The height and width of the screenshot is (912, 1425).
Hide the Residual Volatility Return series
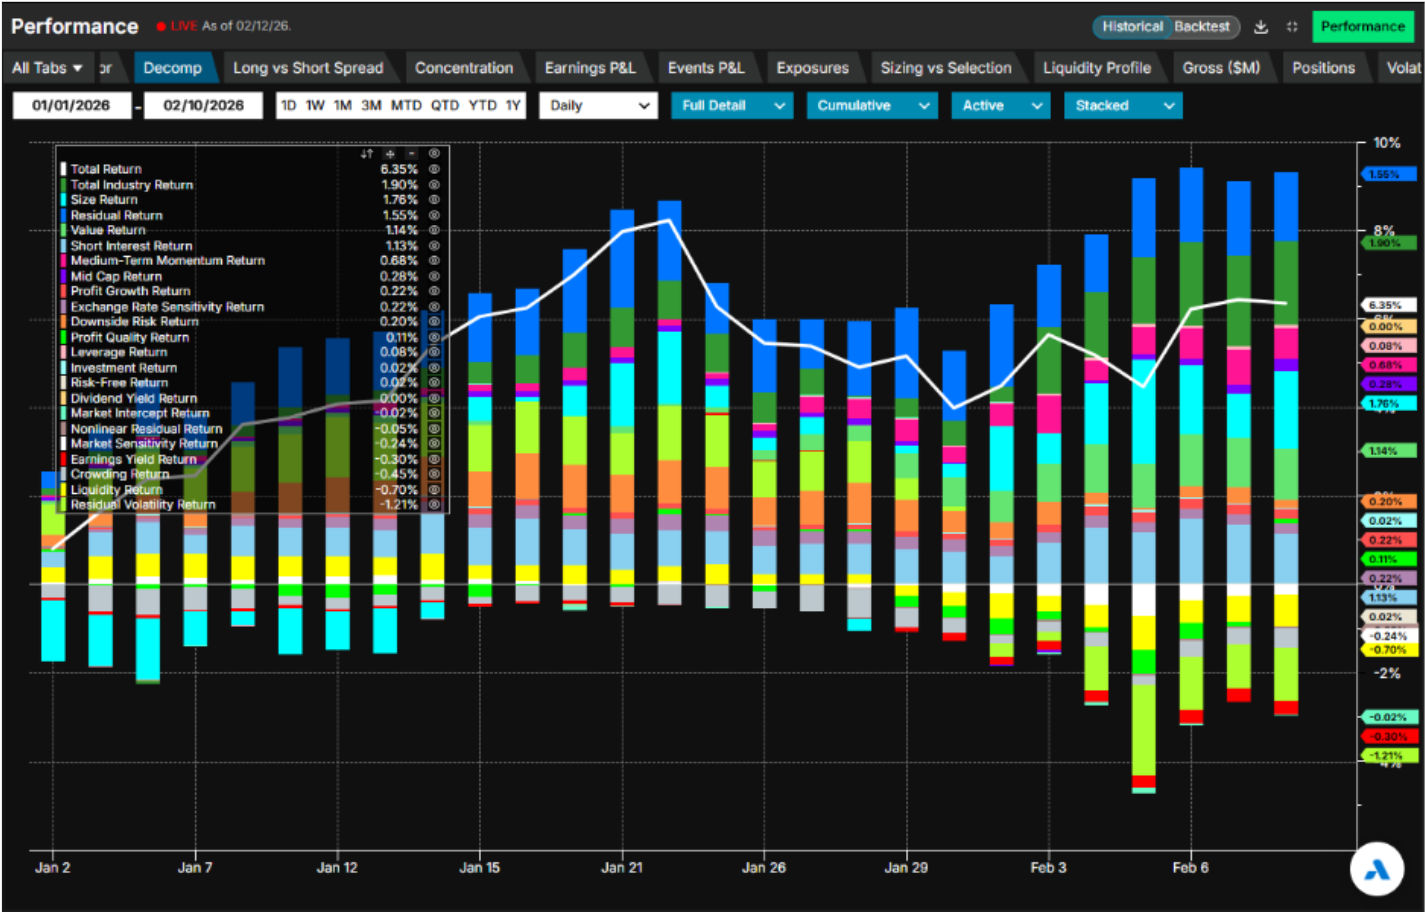pyautogui.click(x=434, y=505)
